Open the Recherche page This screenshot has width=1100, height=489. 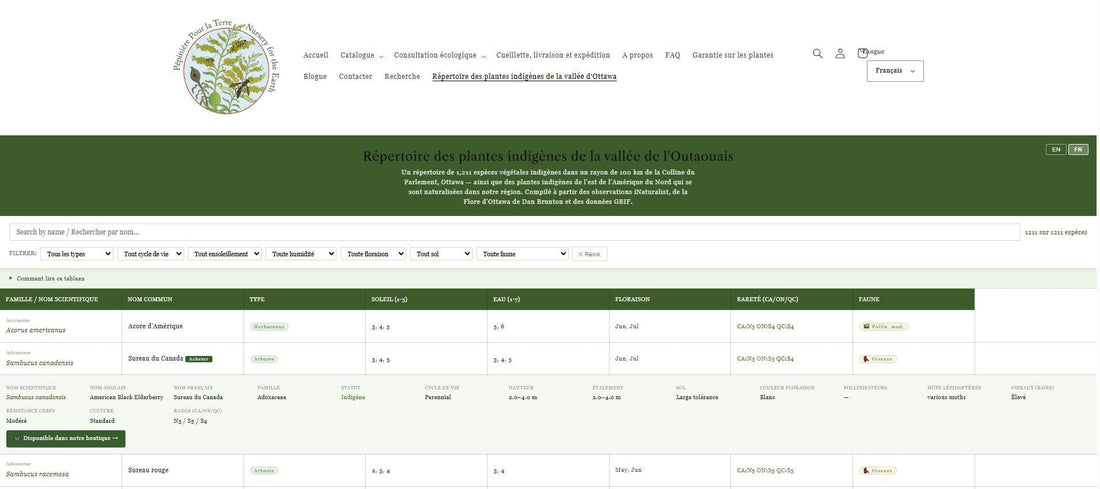click(x=402, y=76)
